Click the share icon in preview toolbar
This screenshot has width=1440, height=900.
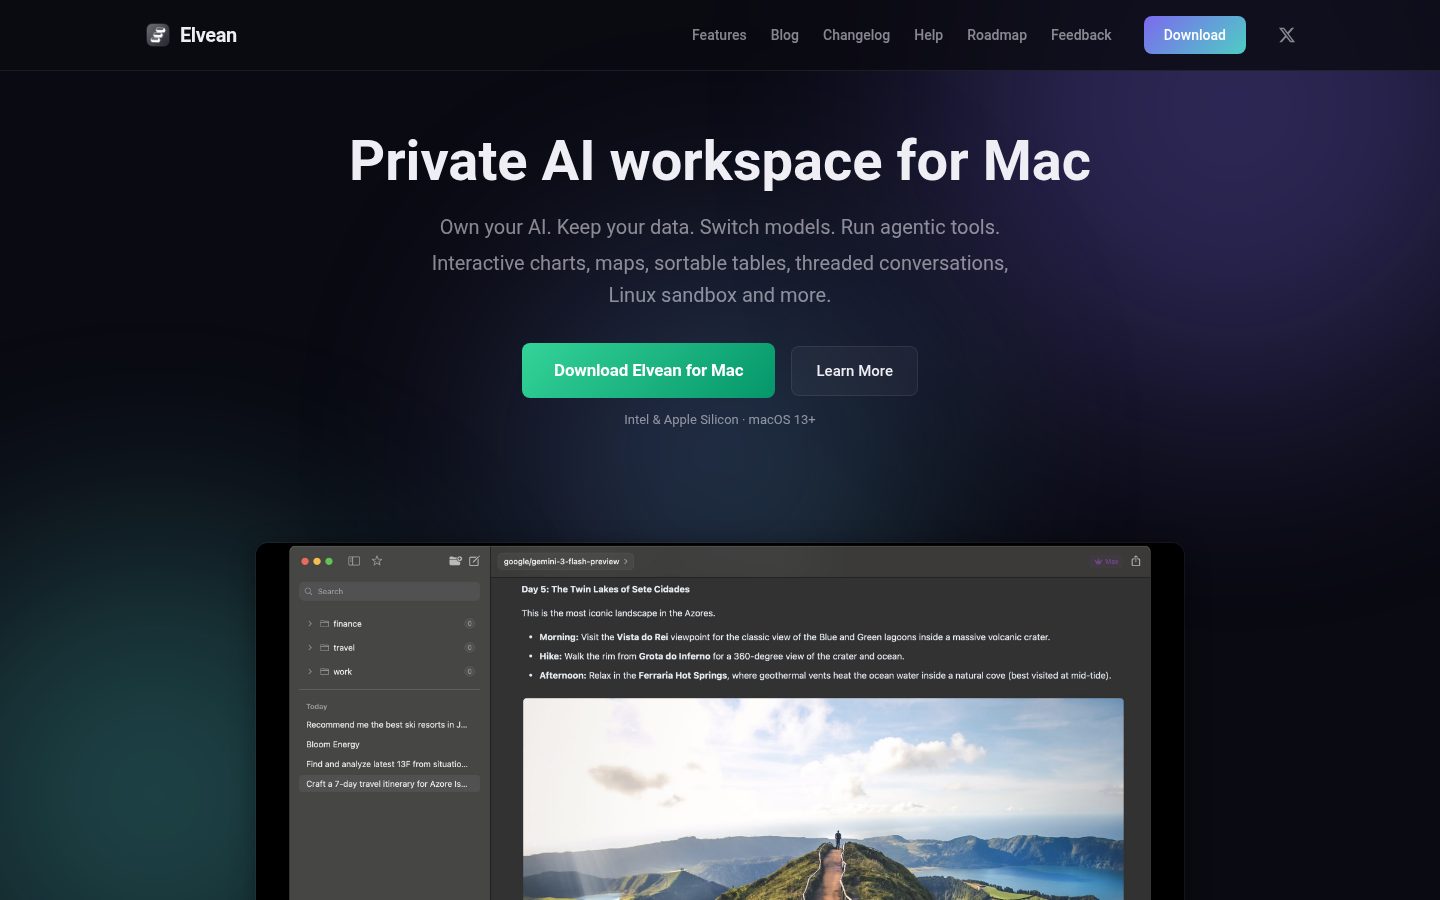[1136, 561]
